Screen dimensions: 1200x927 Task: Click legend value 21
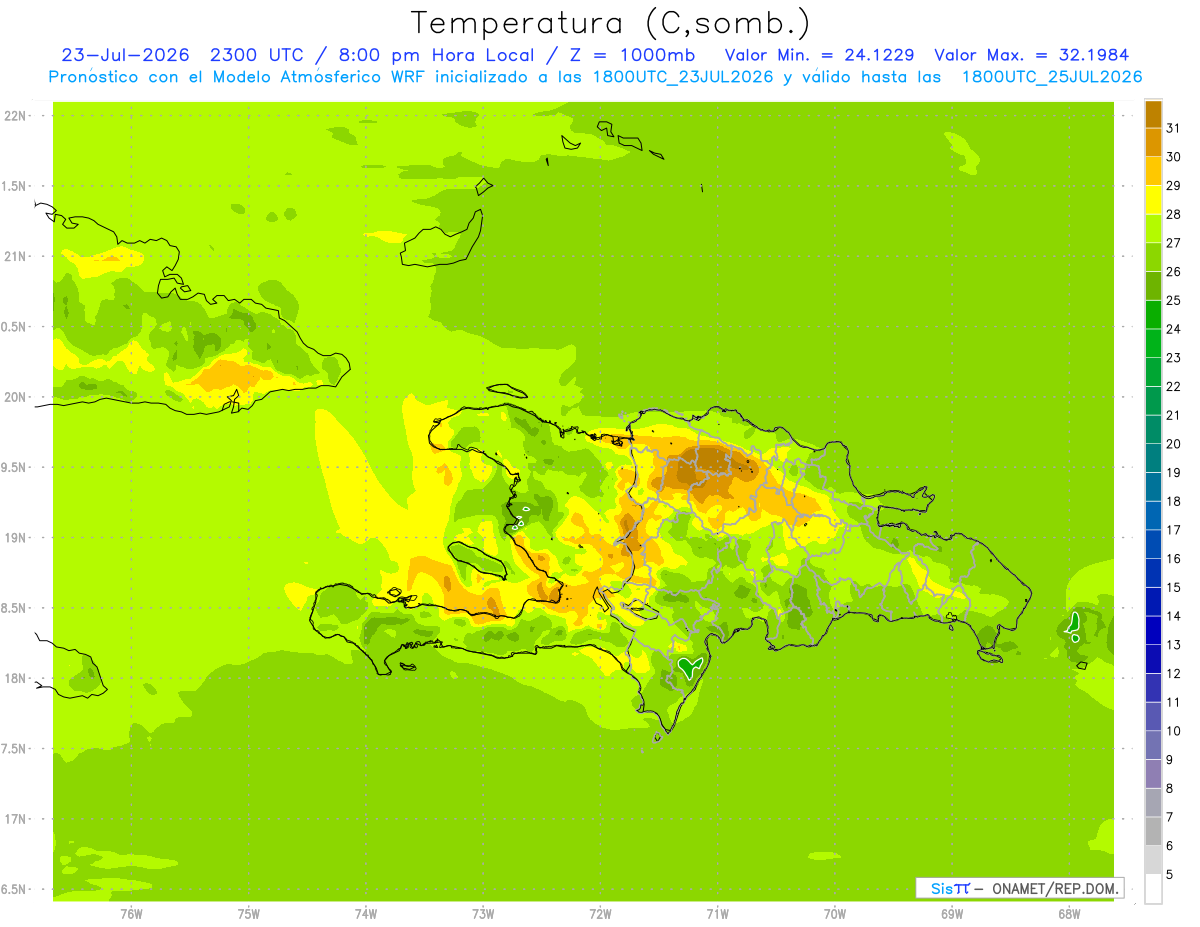(x=1173, y=415)
